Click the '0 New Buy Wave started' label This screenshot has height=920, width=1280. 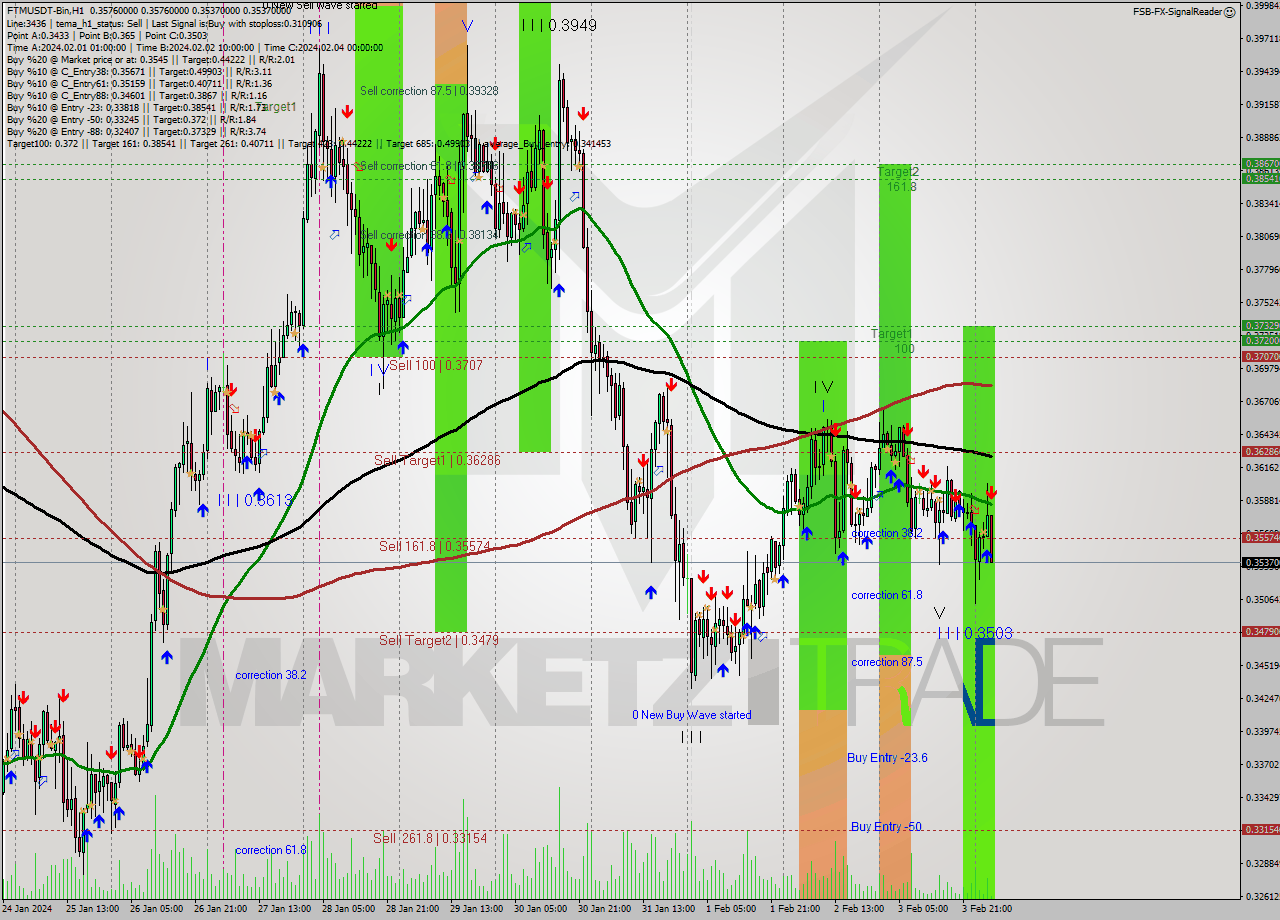[692, 715]
